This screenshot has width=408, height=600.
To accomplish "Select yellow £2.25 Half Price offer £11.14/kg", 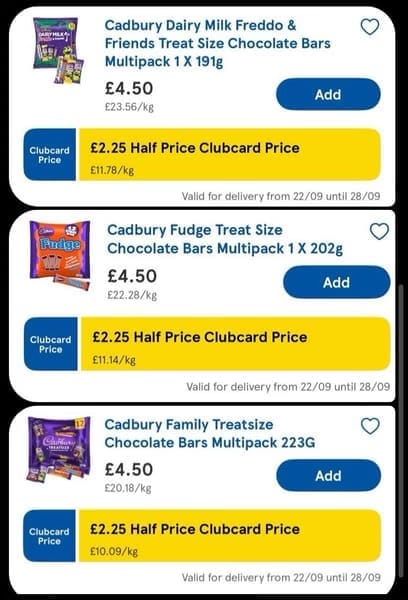I will [235, 344].
